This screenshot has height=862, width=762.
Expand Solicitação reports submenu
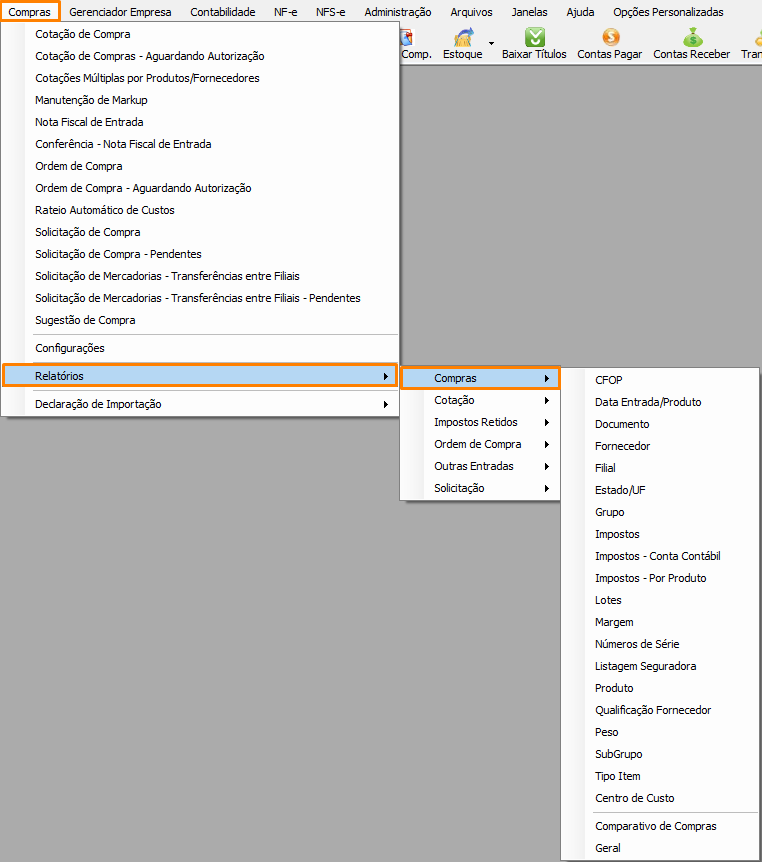pos(481,488)
